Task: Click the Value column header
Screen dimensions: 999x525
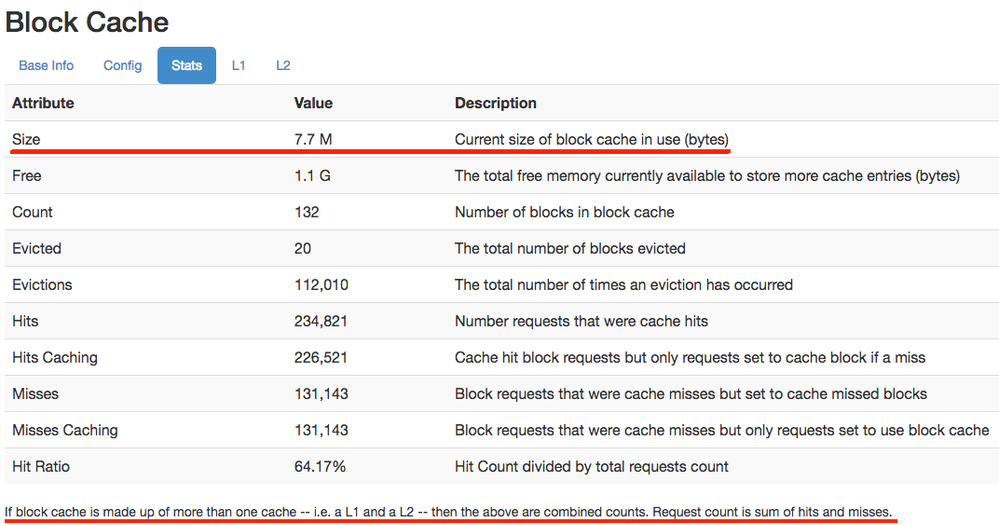Action: (x=313, y=103)
